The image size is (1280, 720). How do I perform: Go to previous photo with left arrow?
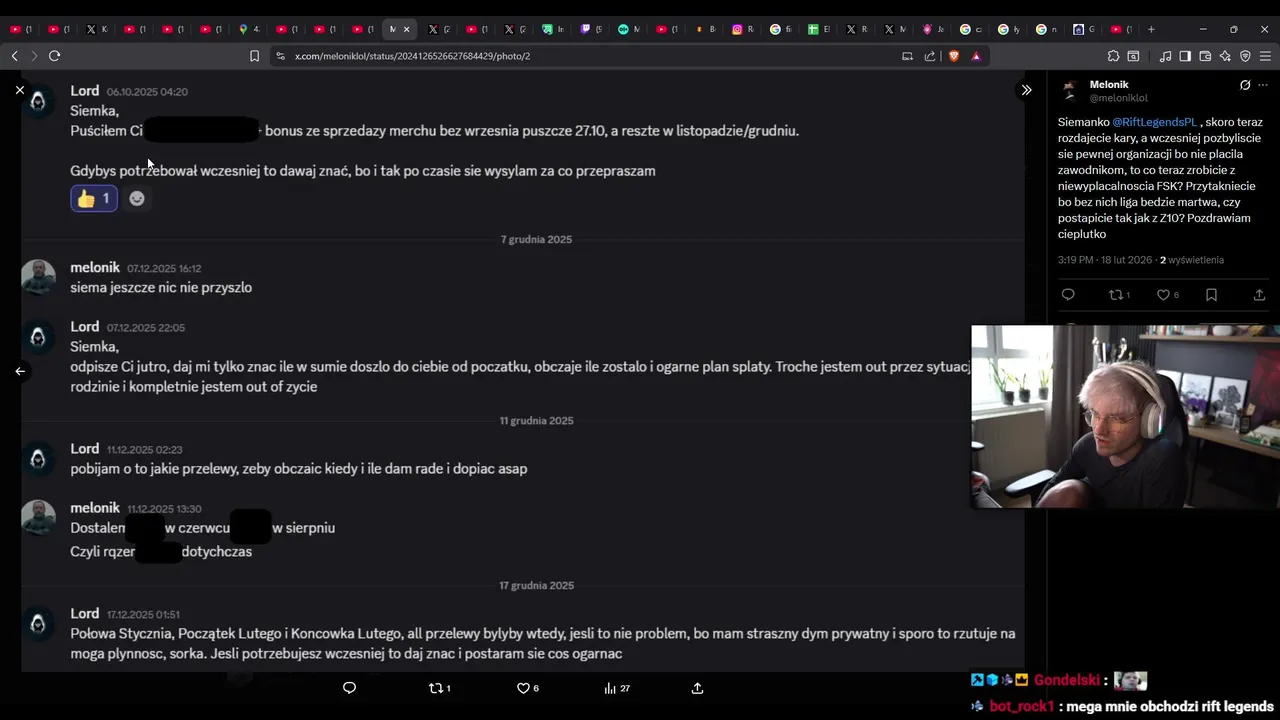coord(20,371)
